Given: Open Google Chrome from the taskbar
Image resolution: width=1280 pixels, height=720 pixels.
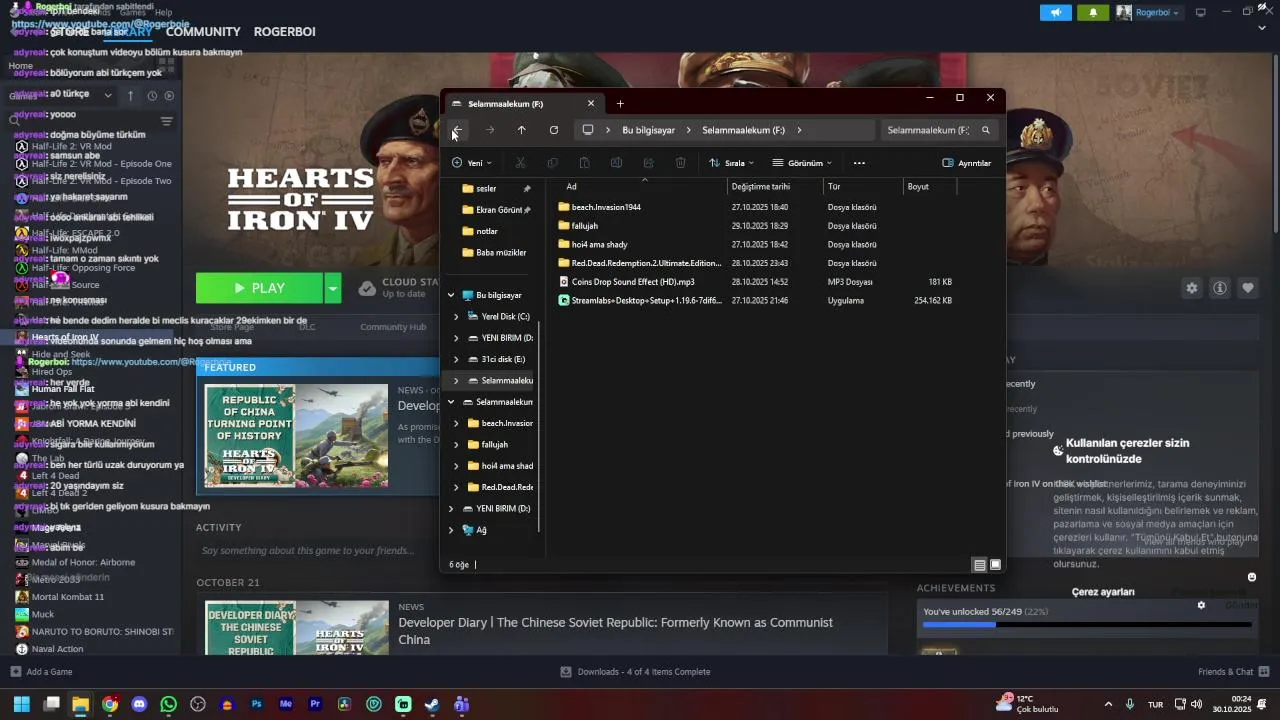Looking at the screenshot, I should pos(110,704).
